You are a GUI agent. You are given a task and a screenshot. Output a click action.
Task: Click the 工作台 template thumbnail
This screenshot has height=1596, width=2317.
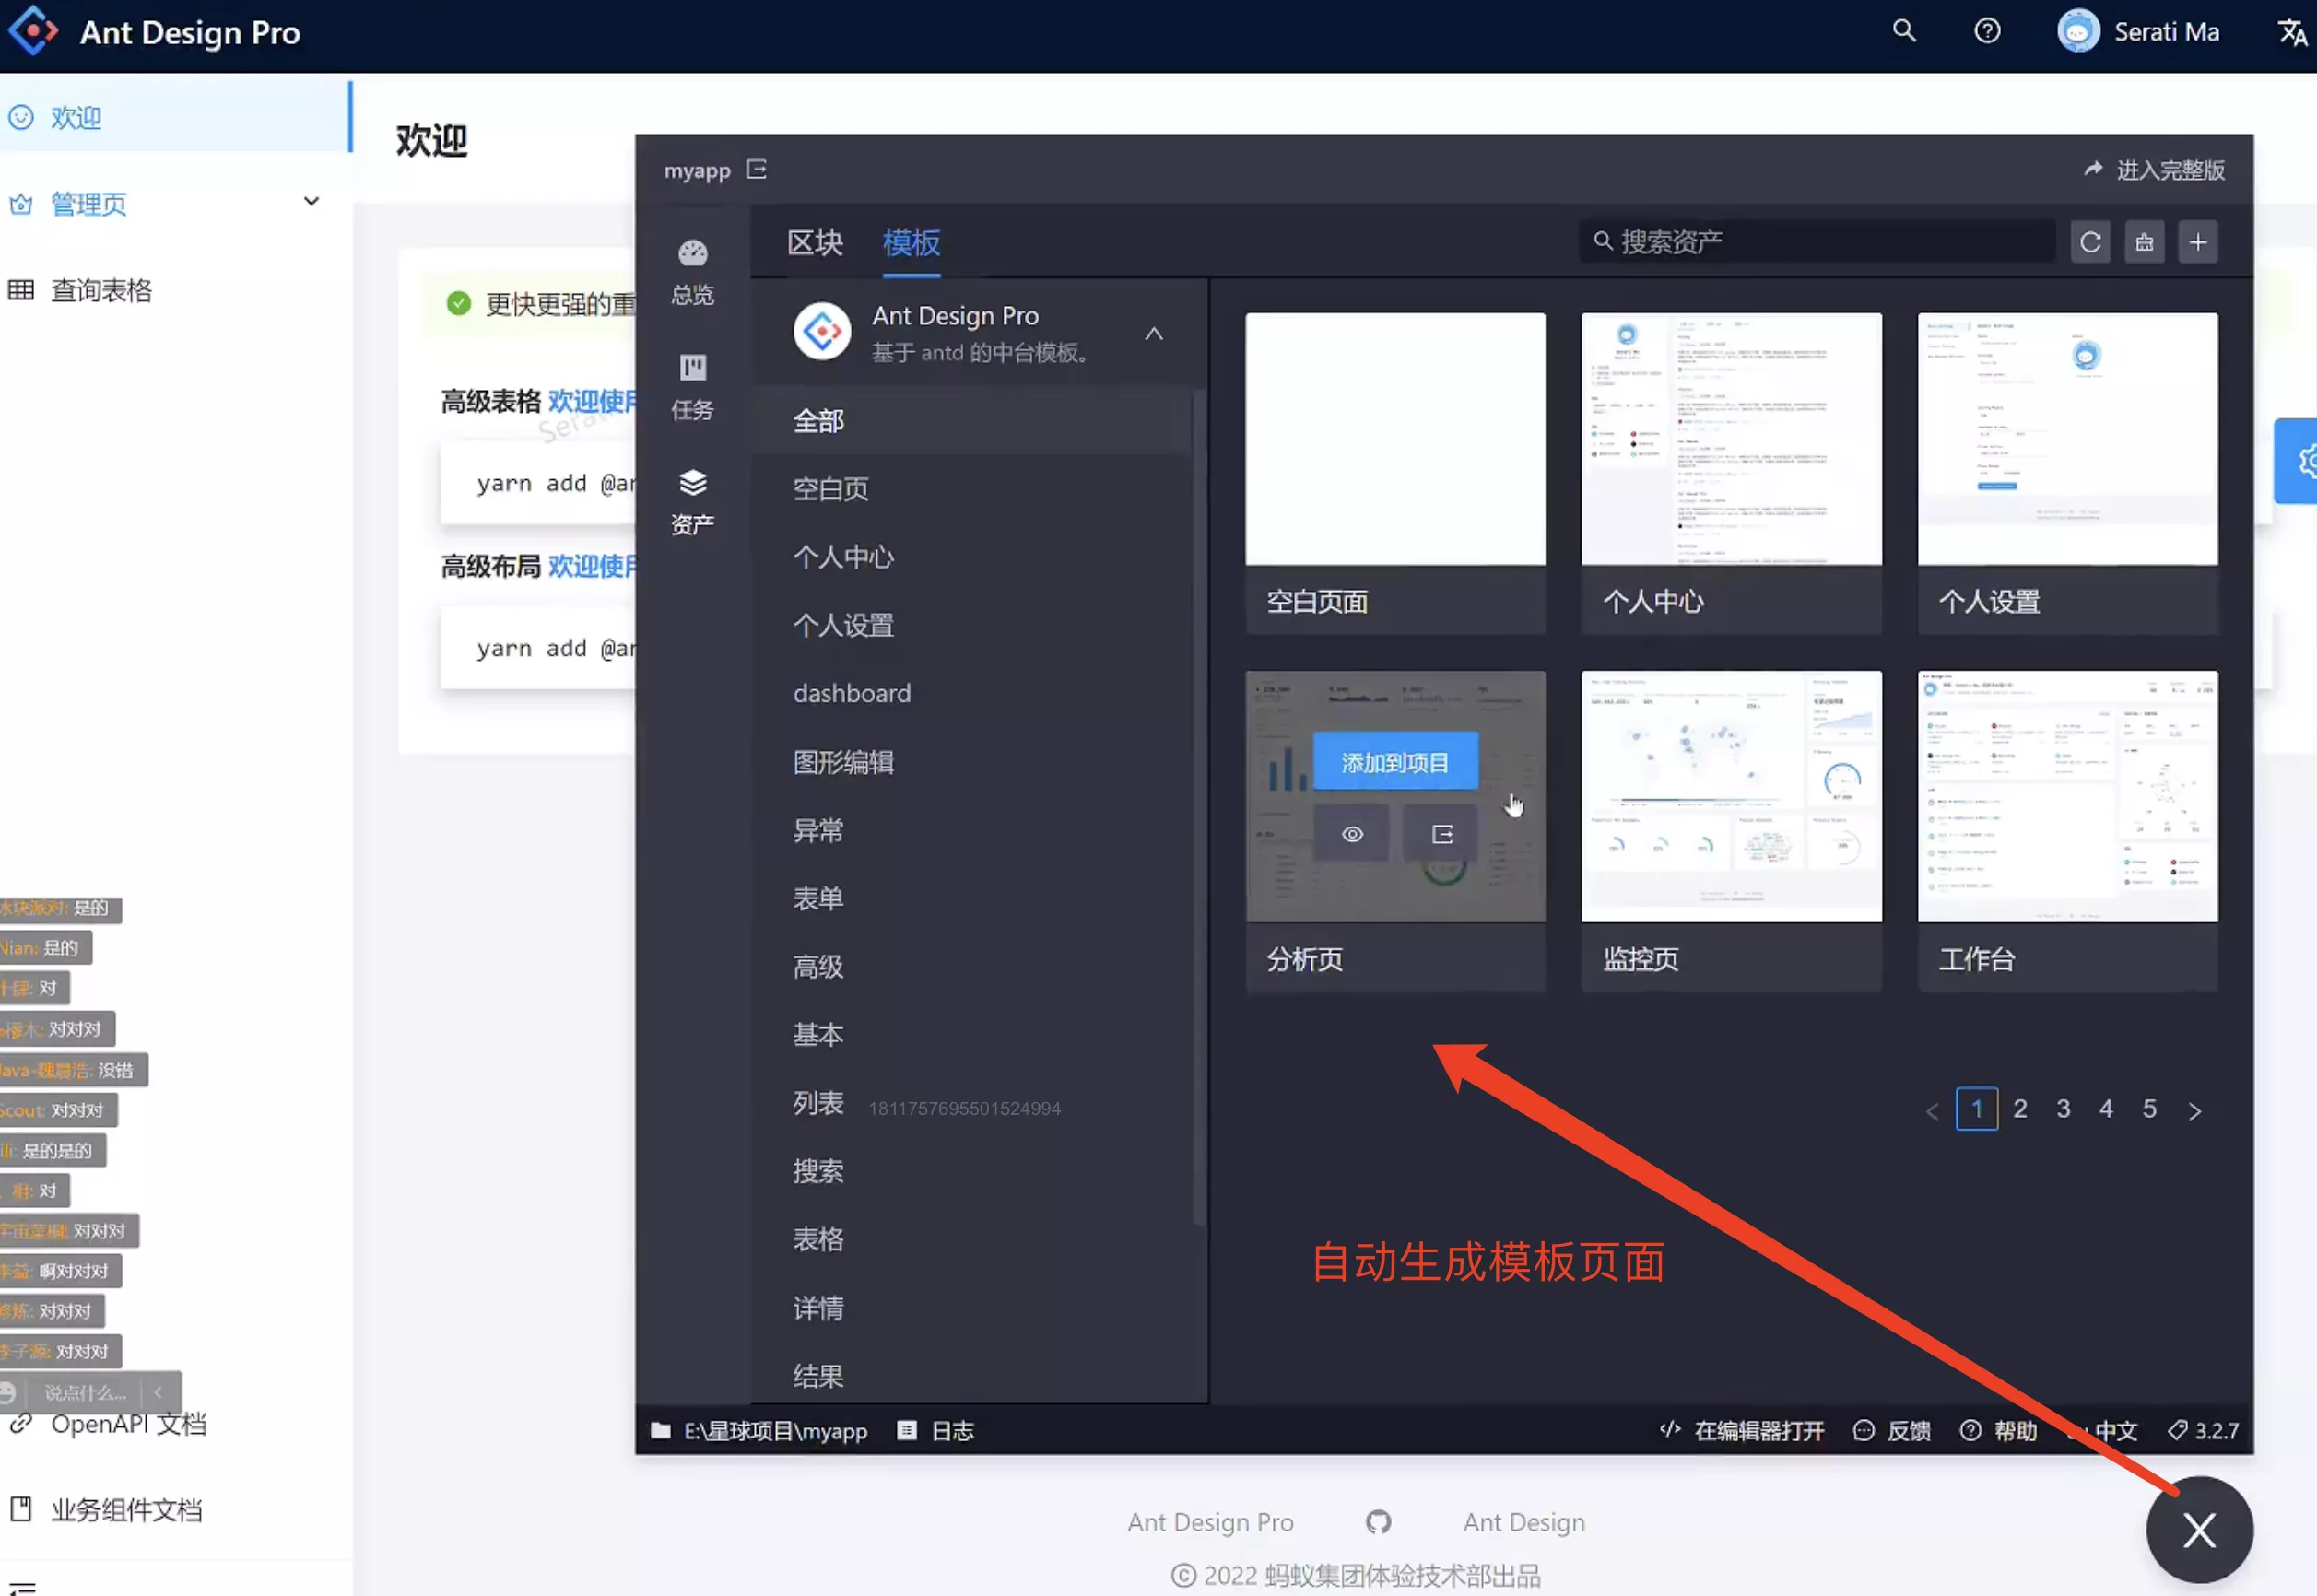[2067, 796]
